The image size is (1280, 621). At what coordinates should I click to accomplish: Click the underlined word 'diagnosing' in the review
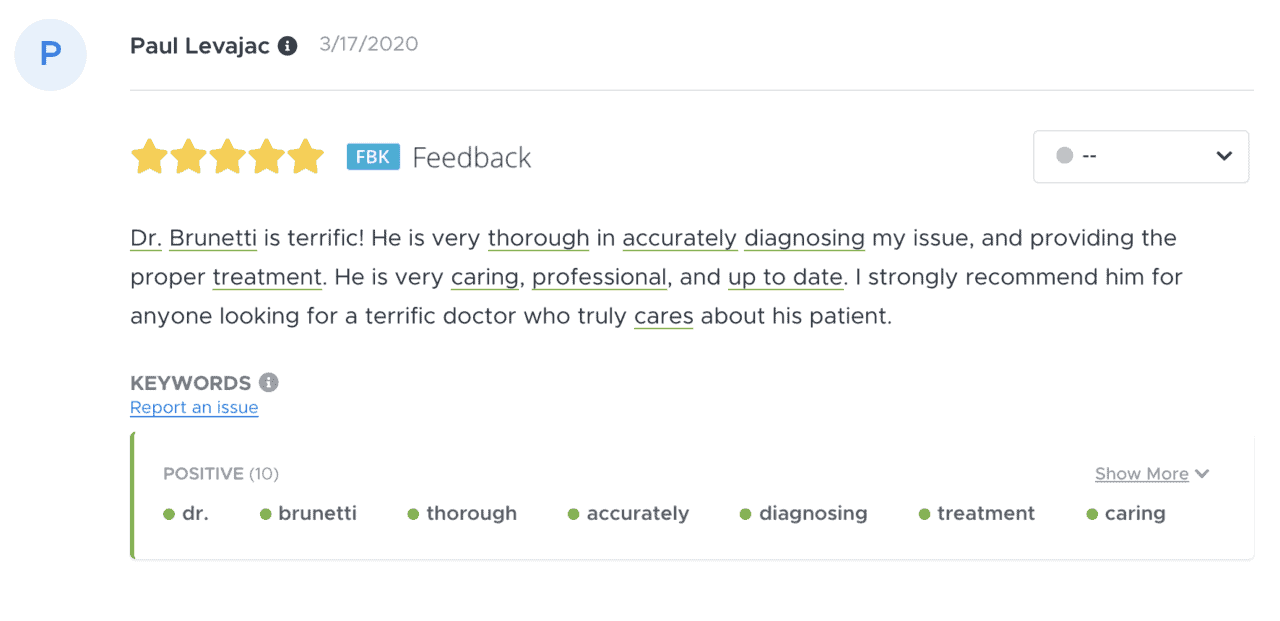point(804,238)
